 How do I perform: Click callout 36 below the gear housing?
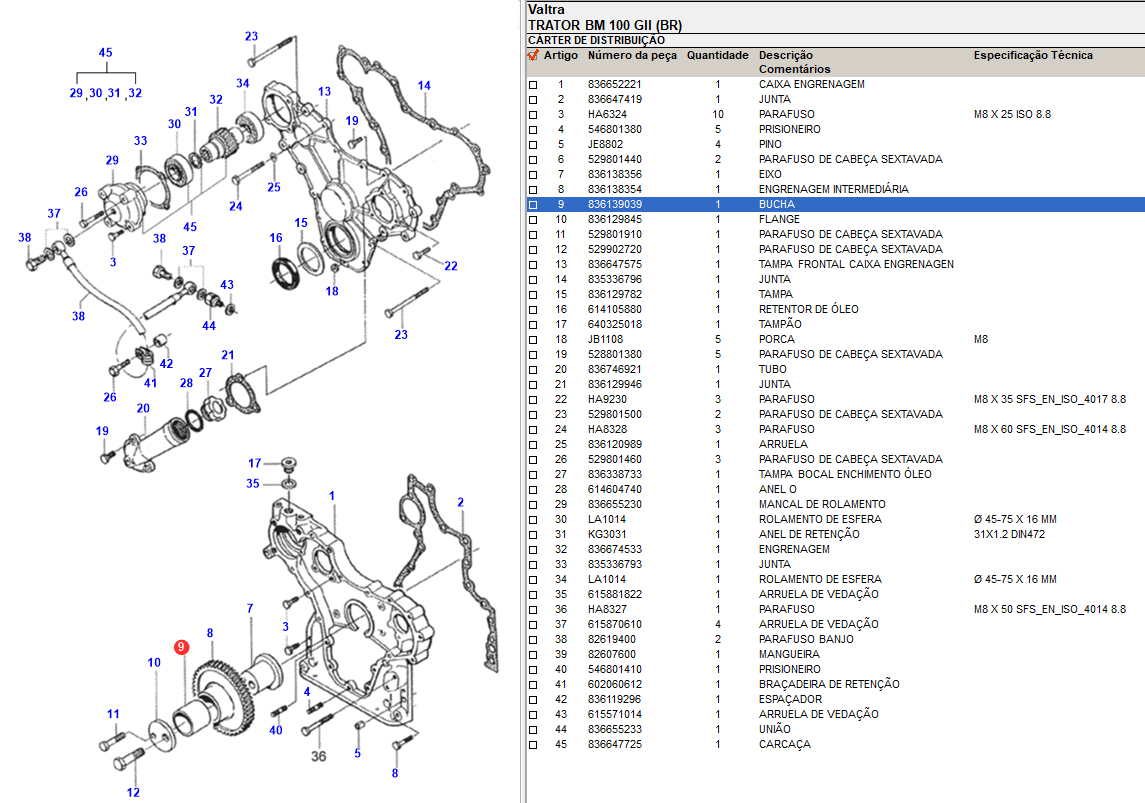[319, 755]
